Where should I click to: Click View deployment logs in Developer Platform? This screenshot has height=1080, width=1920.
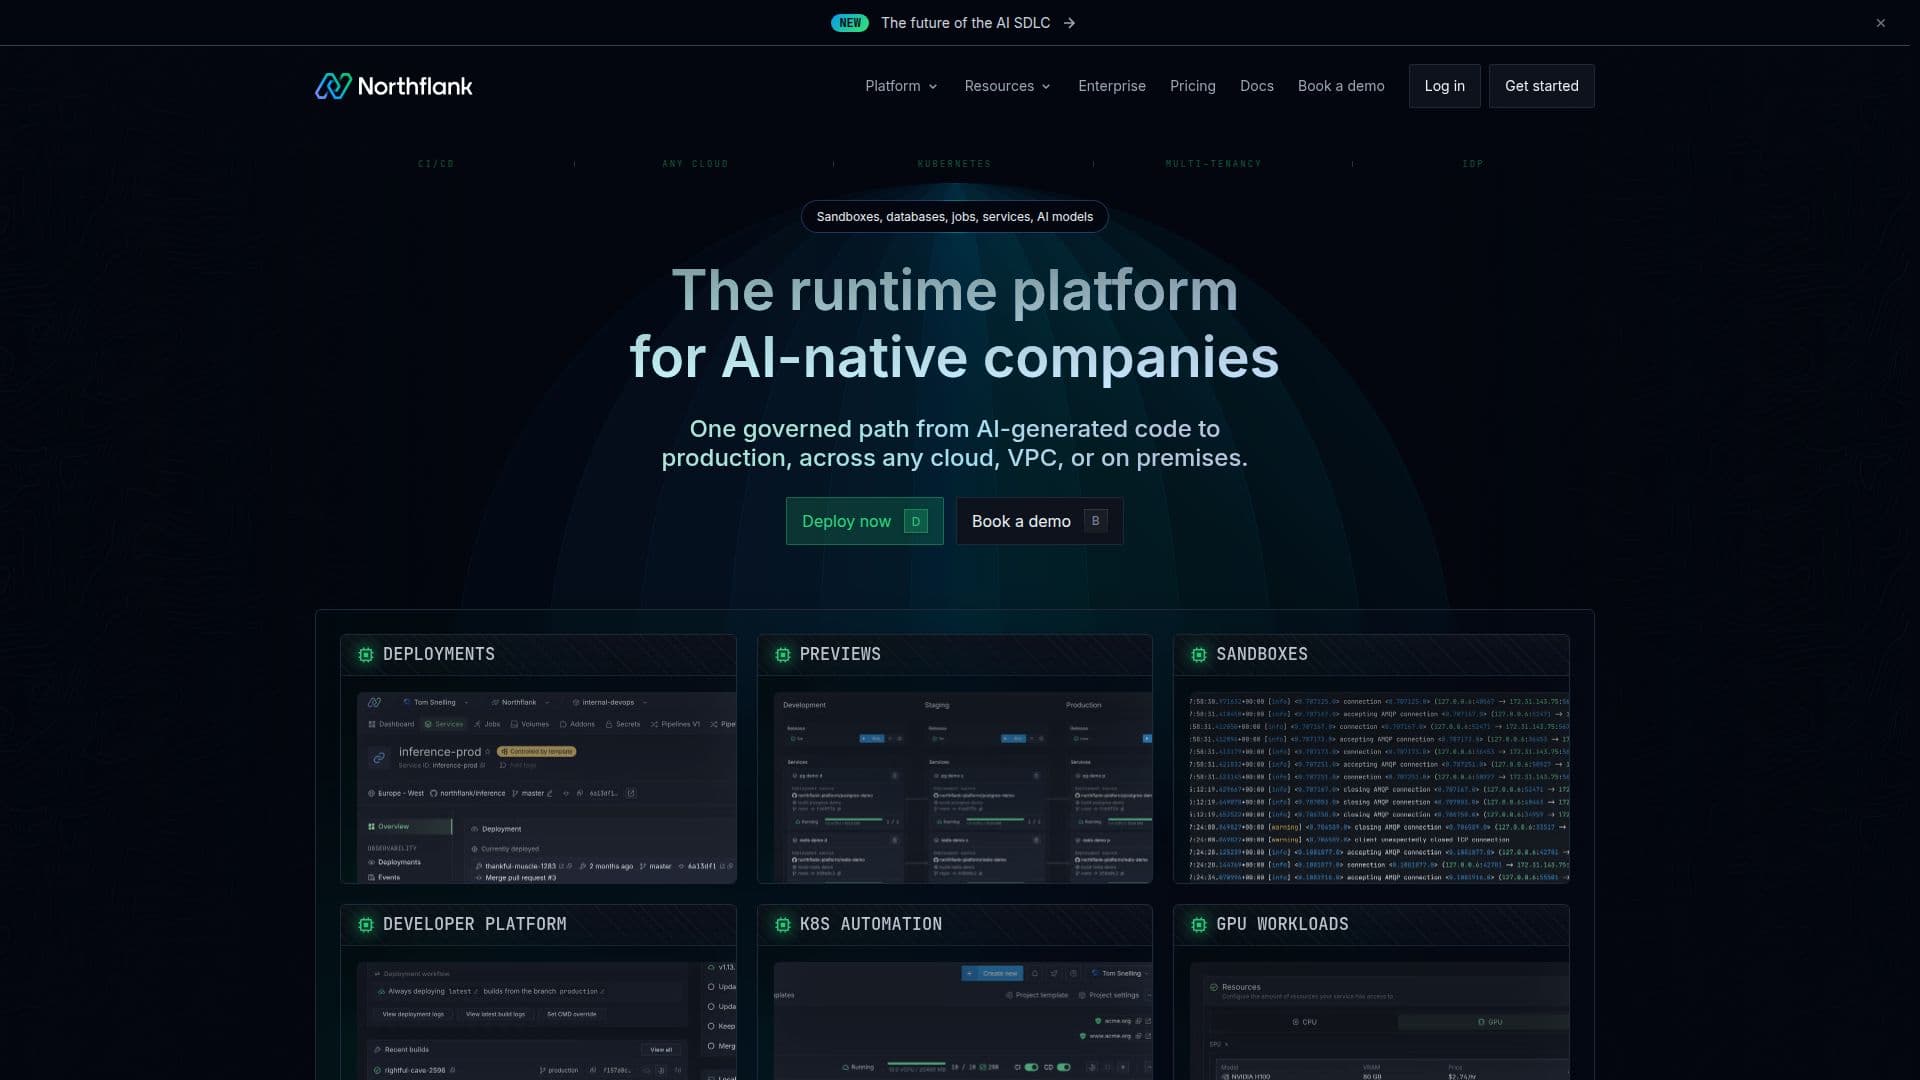[x=413, y=1014]
